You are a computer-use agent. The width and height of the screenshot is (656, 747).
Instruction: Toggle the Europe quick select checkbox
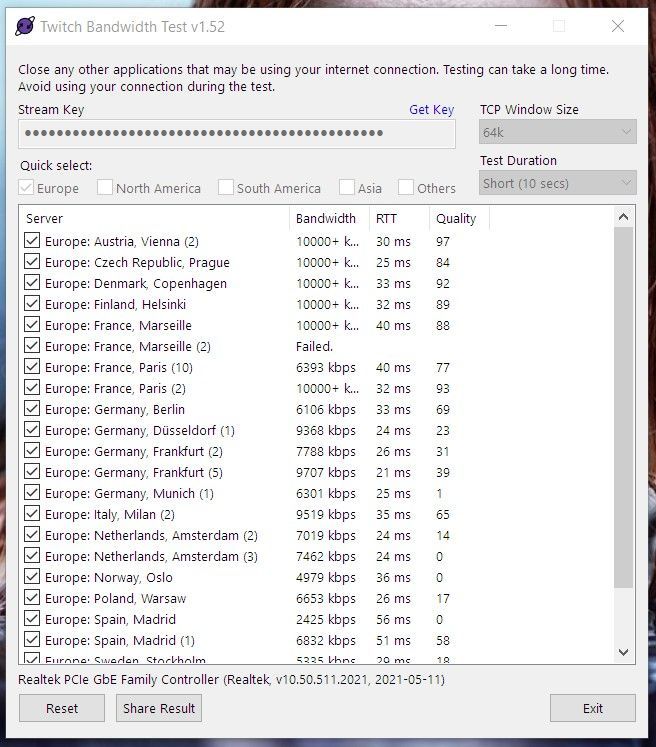pyautogui.click(x=26, y=187)
